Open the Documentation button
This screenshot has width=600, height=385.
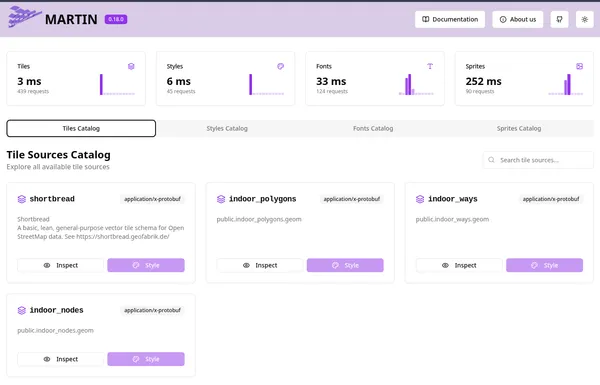[x=450, y=20]
